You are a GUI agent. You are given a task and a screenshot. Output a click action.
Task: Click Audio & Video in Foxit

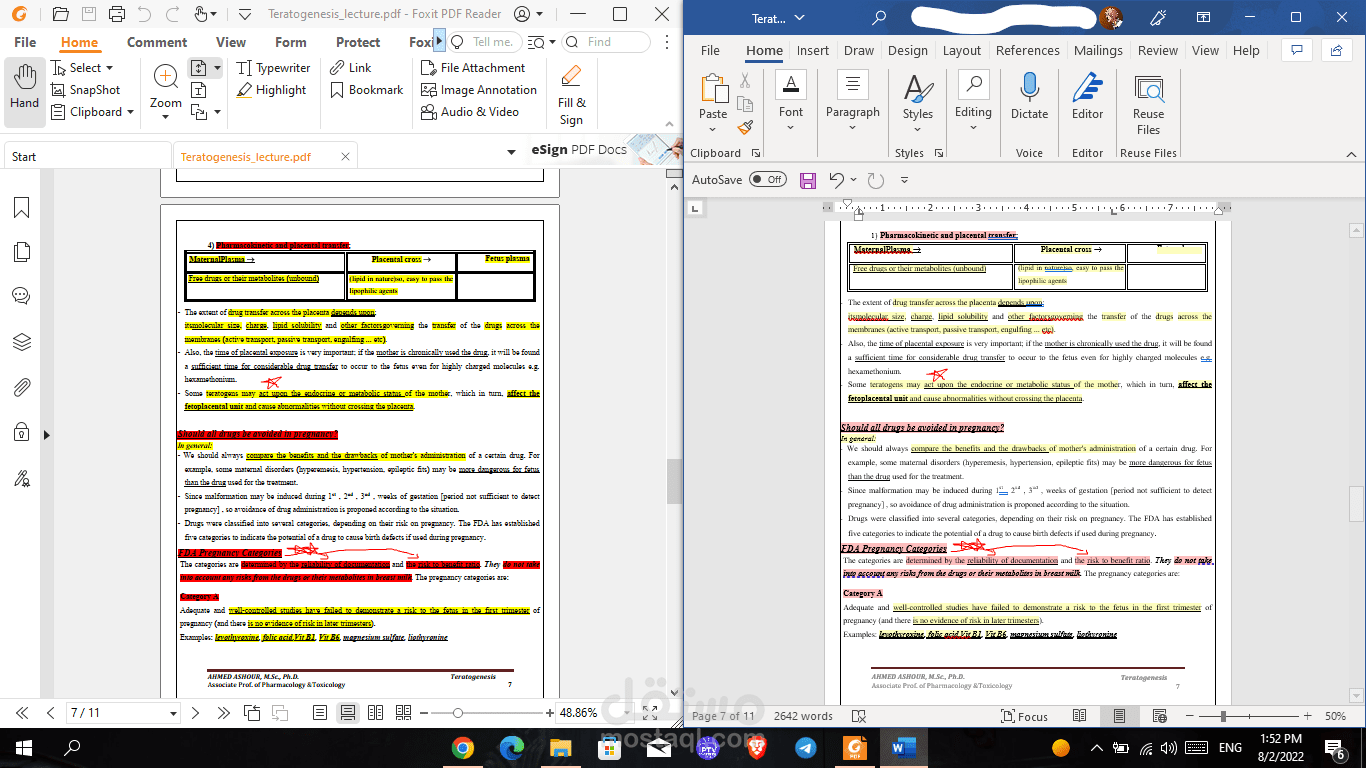point(469,112)
